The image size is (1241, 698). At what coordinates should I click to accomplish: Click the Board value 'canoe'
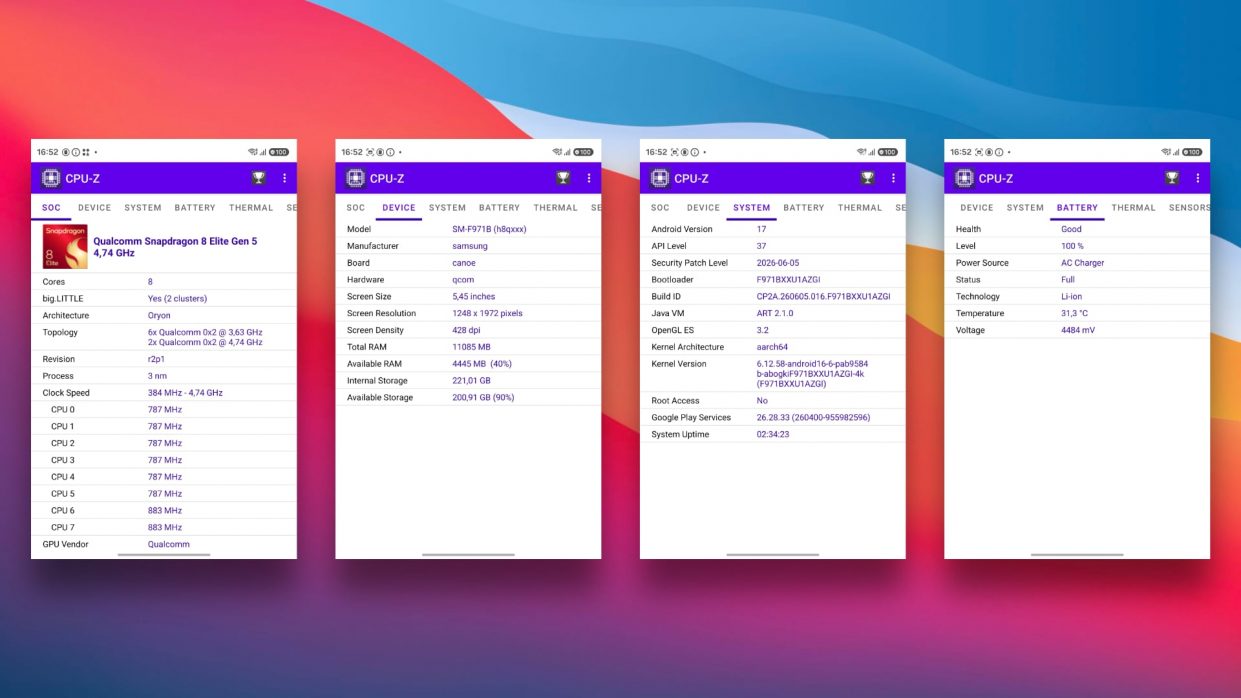(464, 263)
